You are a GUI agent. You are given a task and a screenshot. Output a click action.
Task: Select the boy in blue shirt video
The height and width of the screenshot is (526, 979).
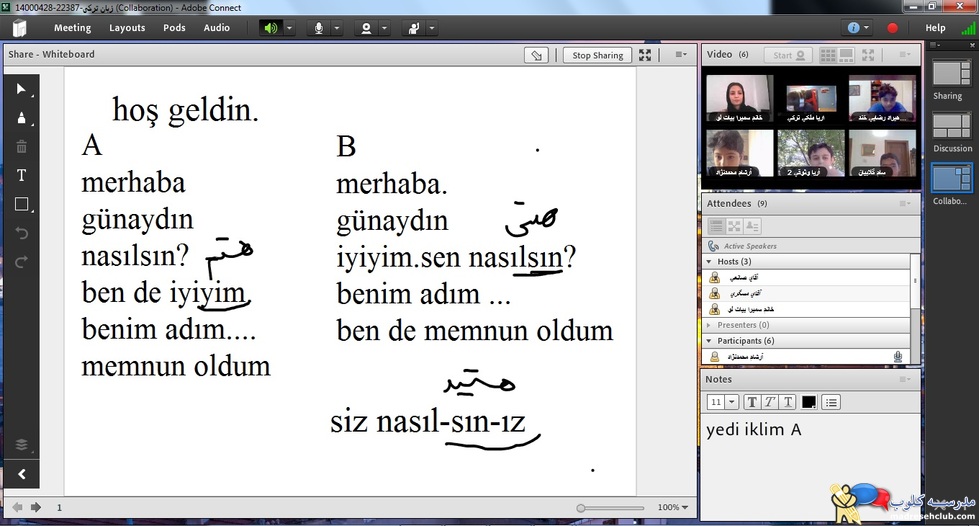click(x=882, y=99)
